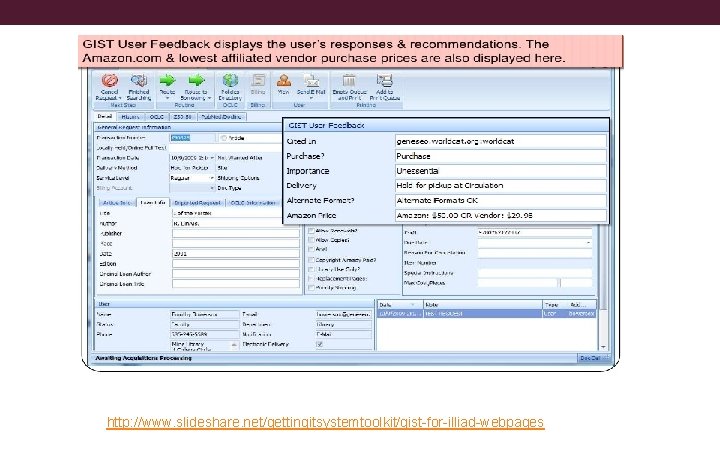720x450 pixels.
Task: Click the Place input field
Action: pos(236,243)
